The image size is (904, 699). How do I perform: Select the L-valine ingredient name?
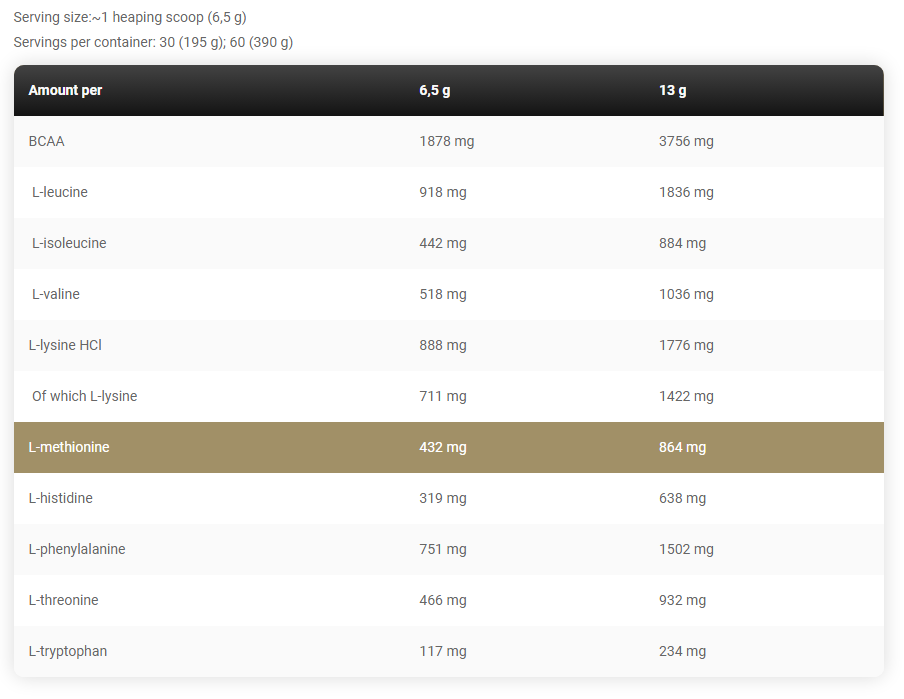point(56,294)
